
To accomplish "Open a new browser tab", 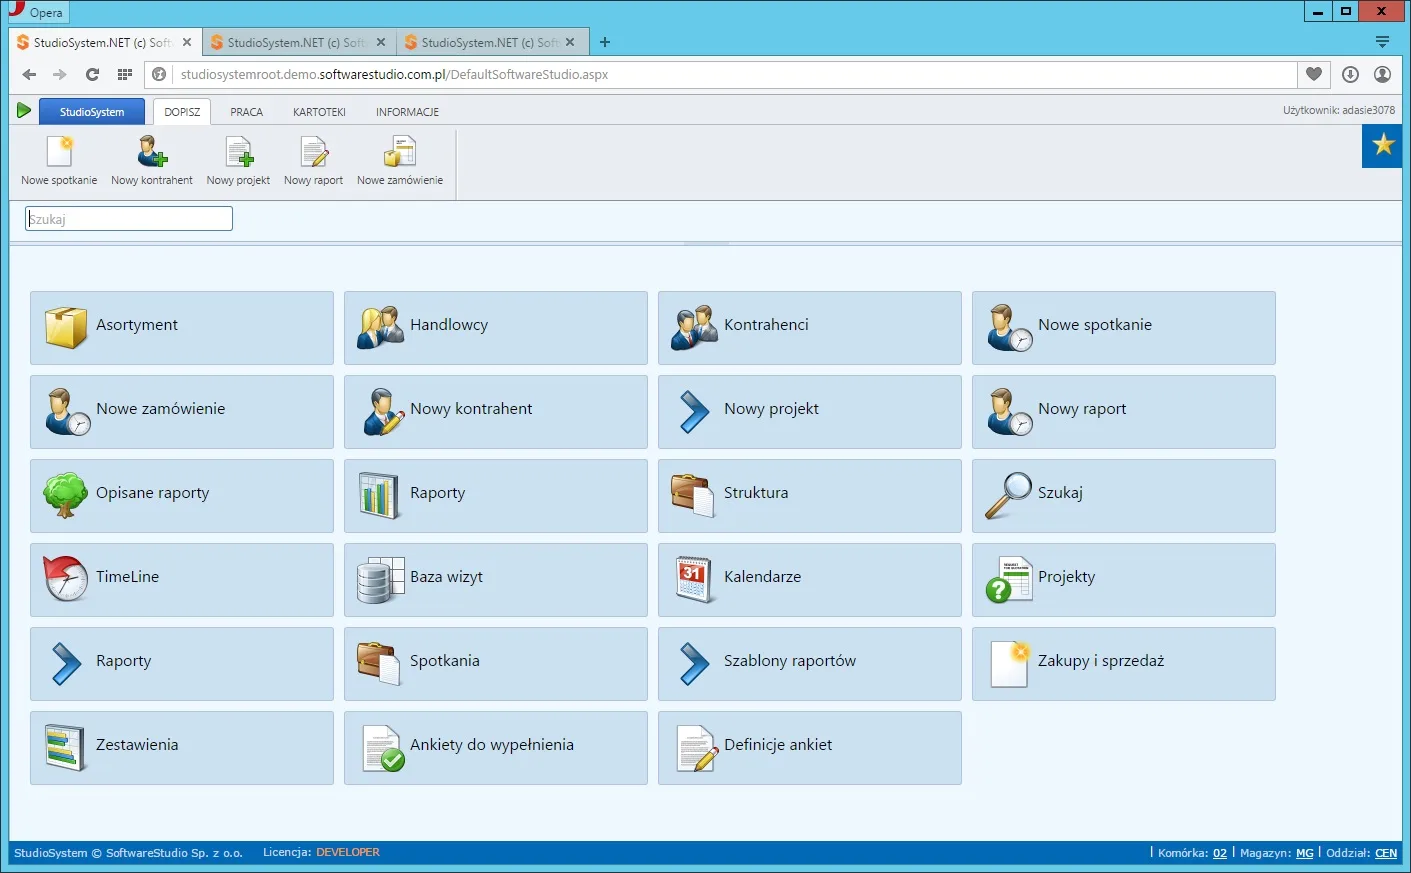I will (605, 42).
